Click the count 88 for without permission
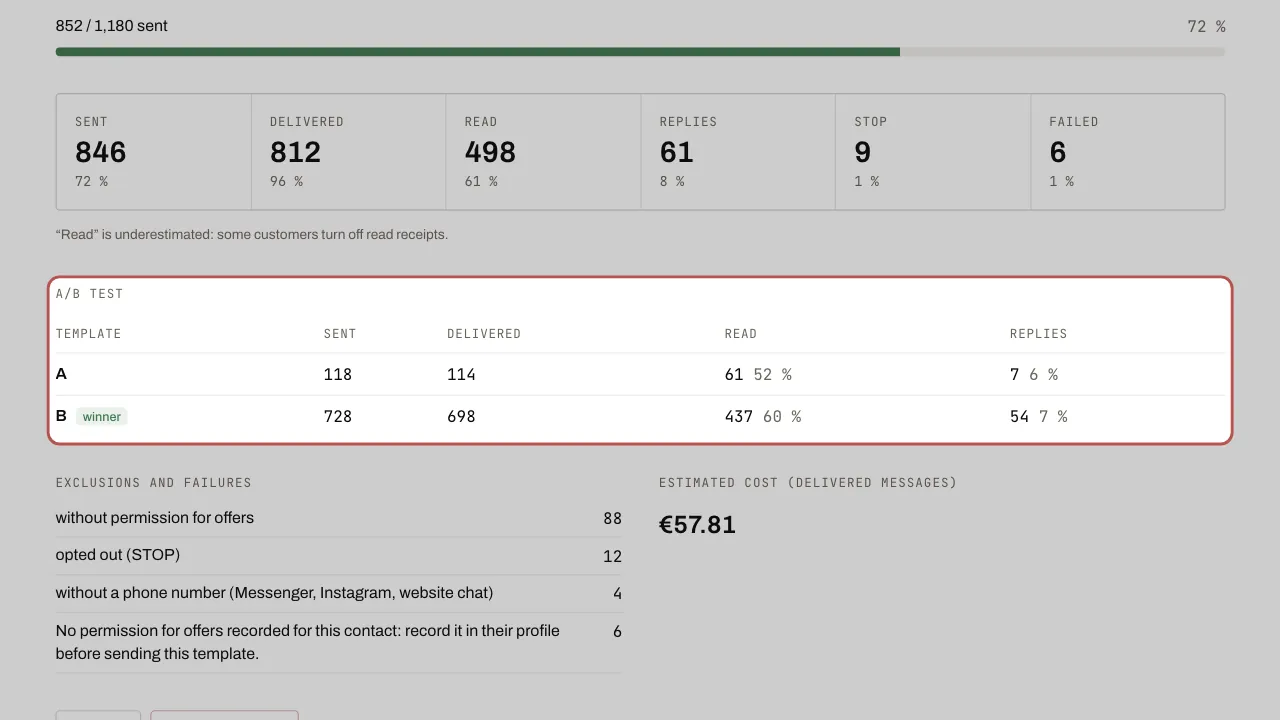The height and width of the screenshot is (720, 1280). [613, 519]
